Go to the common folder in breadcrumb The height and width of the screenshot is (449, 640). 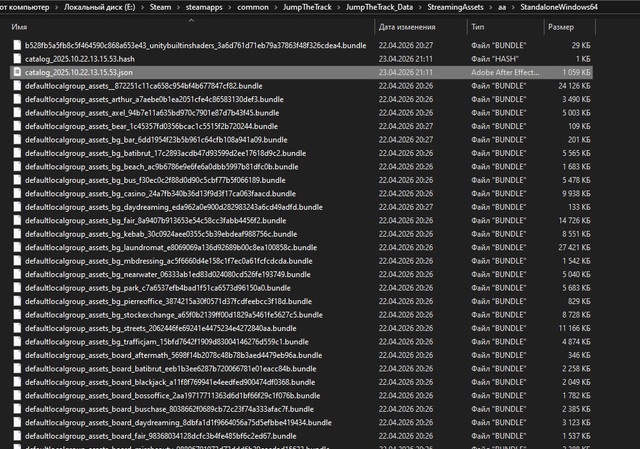tap(253, 7)
